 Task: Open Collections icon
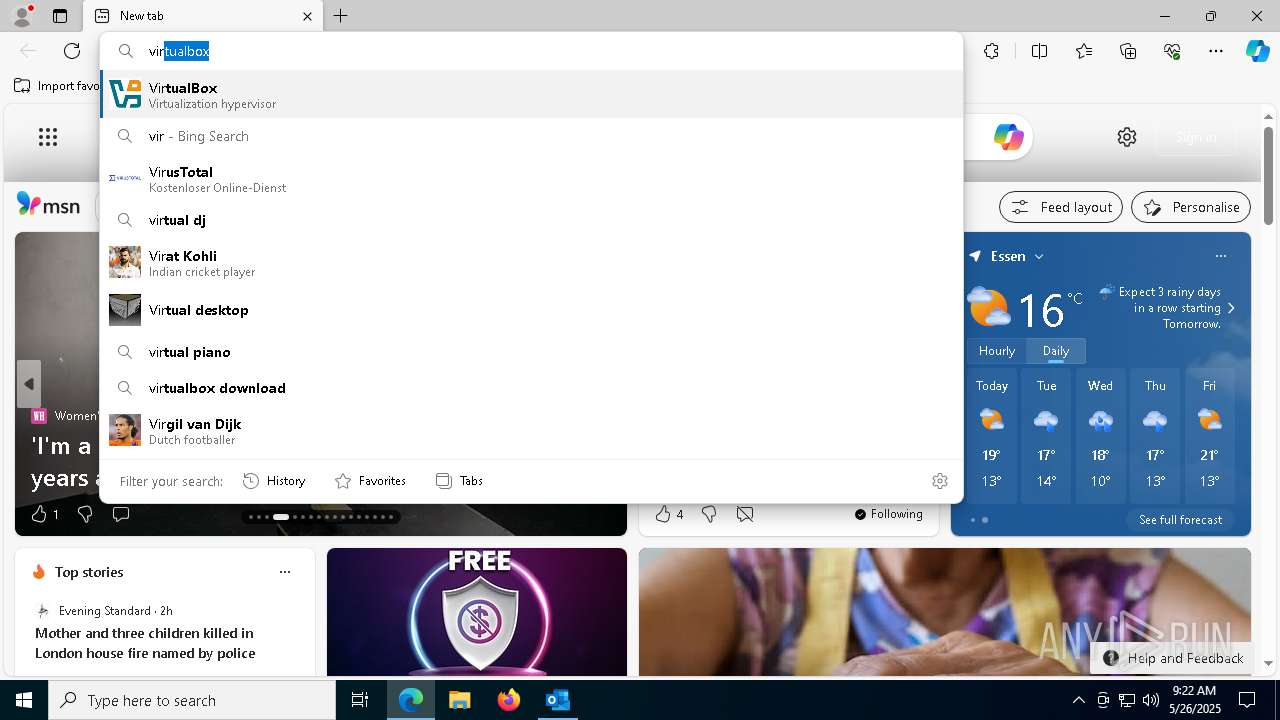(x=1128, y=51)
